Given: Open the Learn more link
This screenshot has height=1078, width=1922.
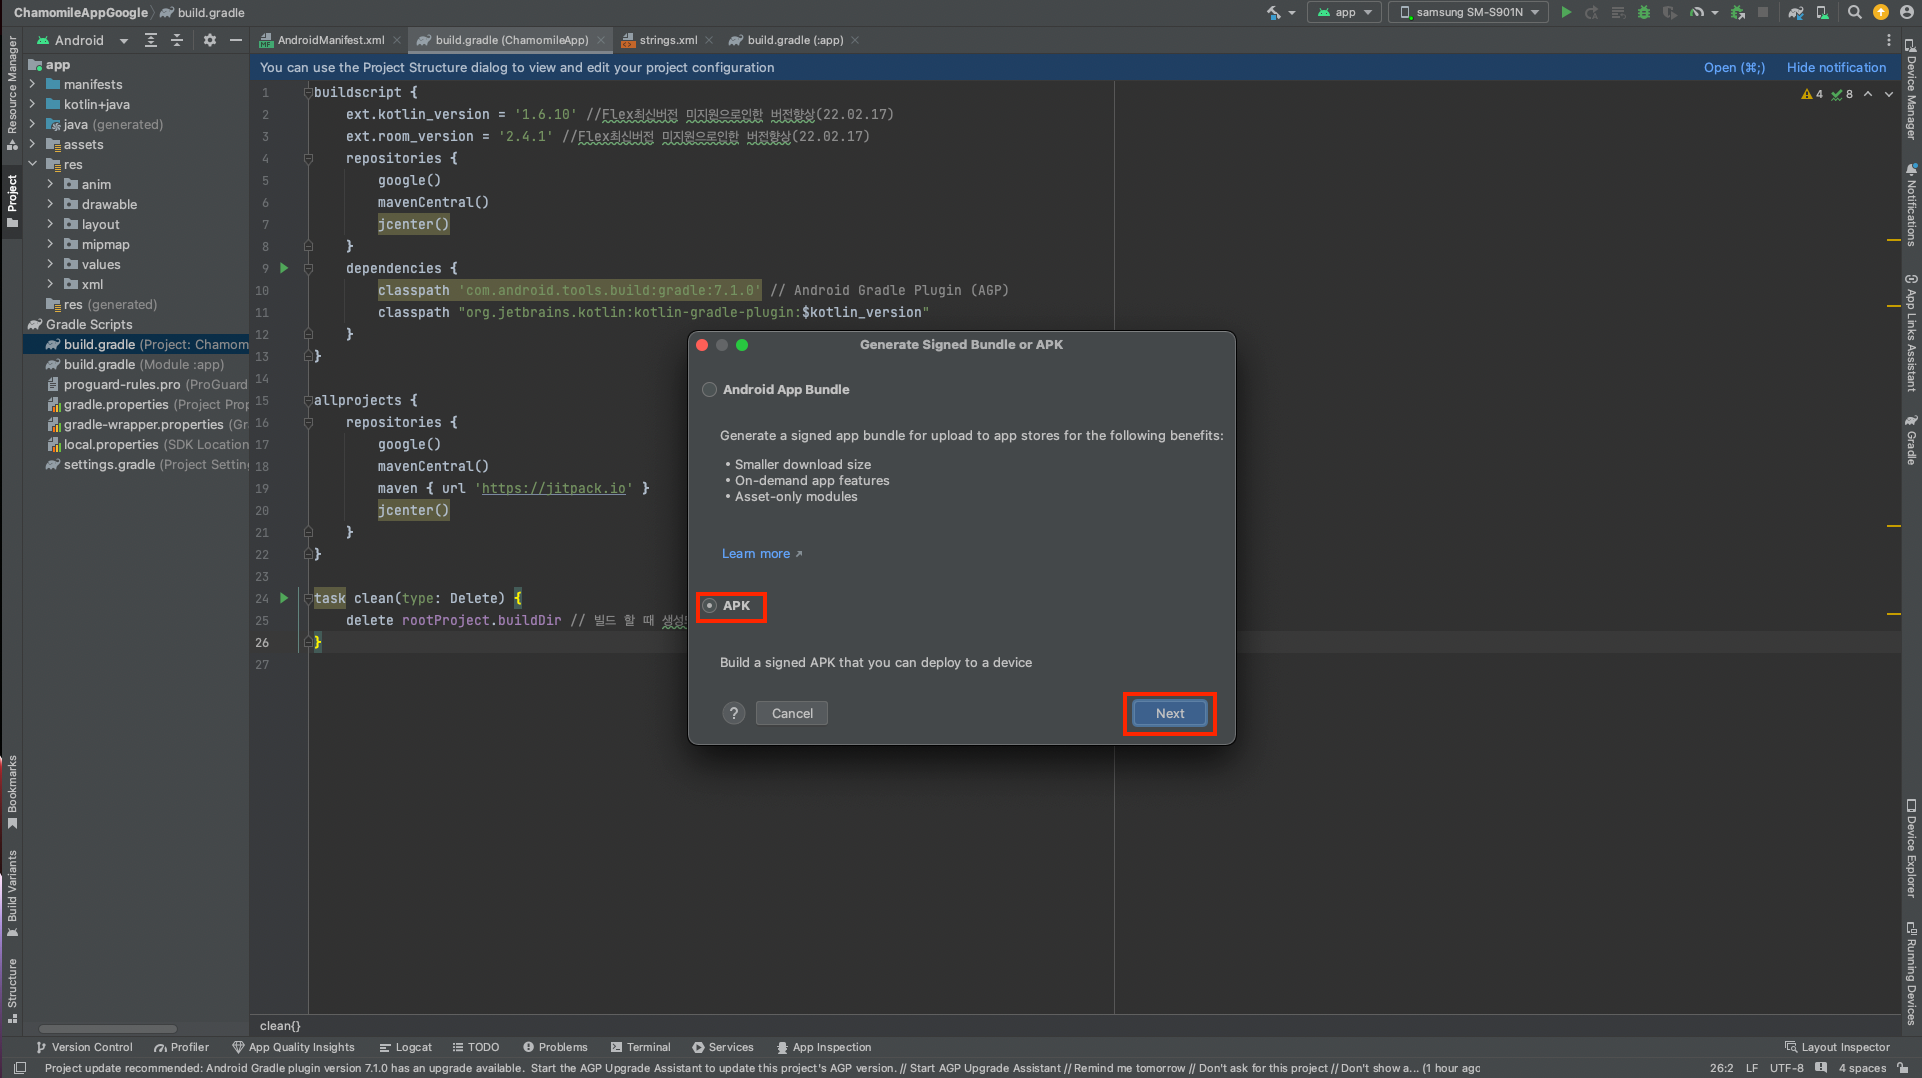Looking at the screenshot, I should coord(762,554).
